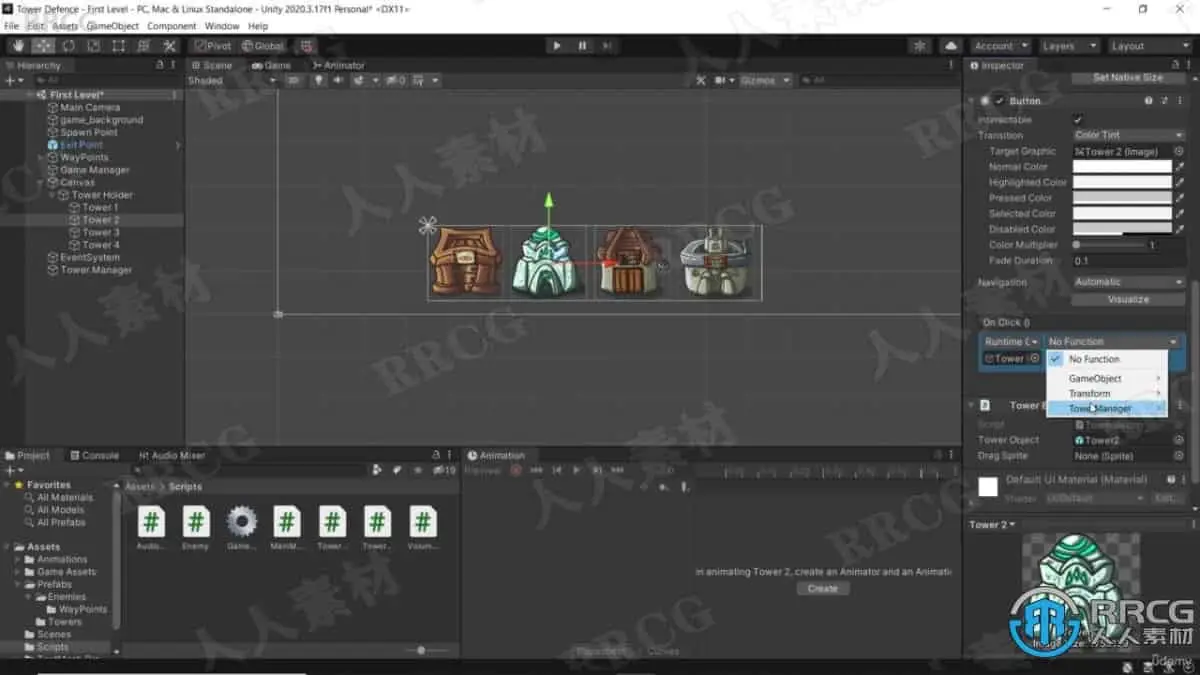
Task: Click the Pause button
Action: tap(582, 45)
